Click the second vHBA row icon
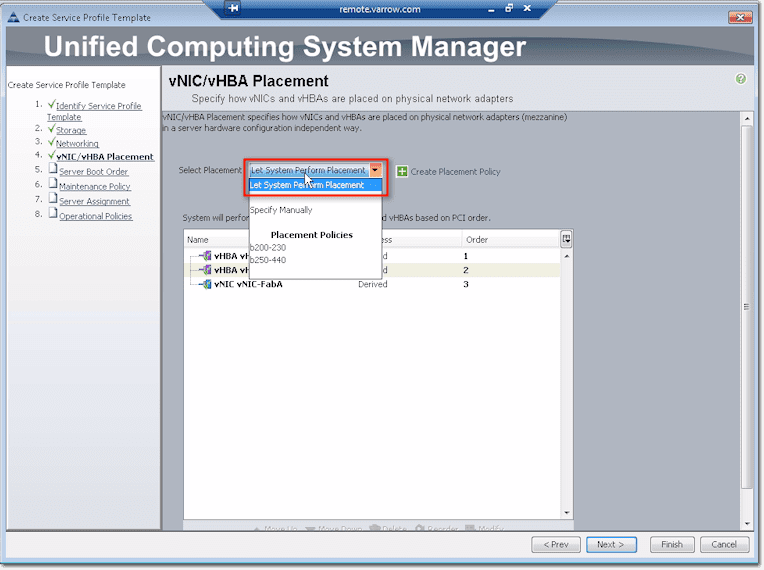This screenshot has height=570, width=764. (207, 270)
